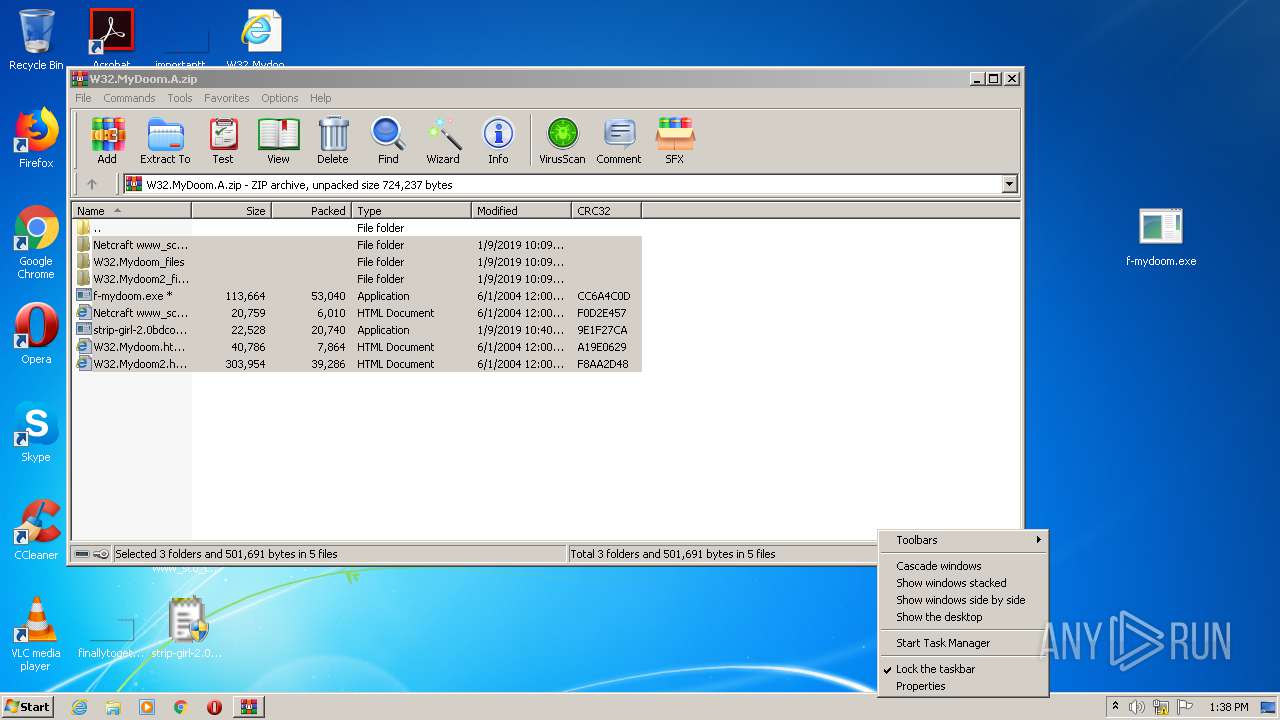Launch the Wizard wand icon
Viewport: 1280px width, 720px height.
pos(443,140)
